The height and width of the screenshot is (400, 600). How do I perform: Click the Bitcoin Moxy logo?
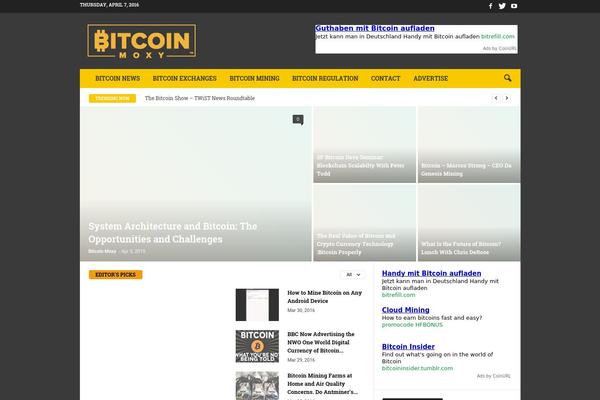pyautogui.click(x=142, y=41)
